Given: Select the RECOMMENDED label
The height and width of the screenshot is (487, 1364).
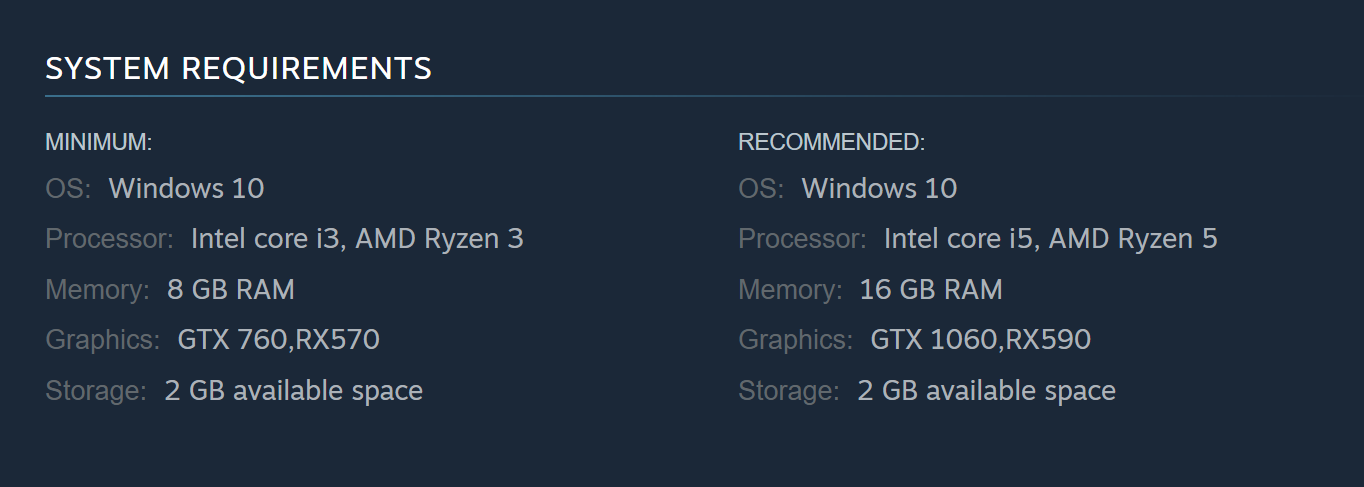Looking at the screenshot, I should point(831,142).
